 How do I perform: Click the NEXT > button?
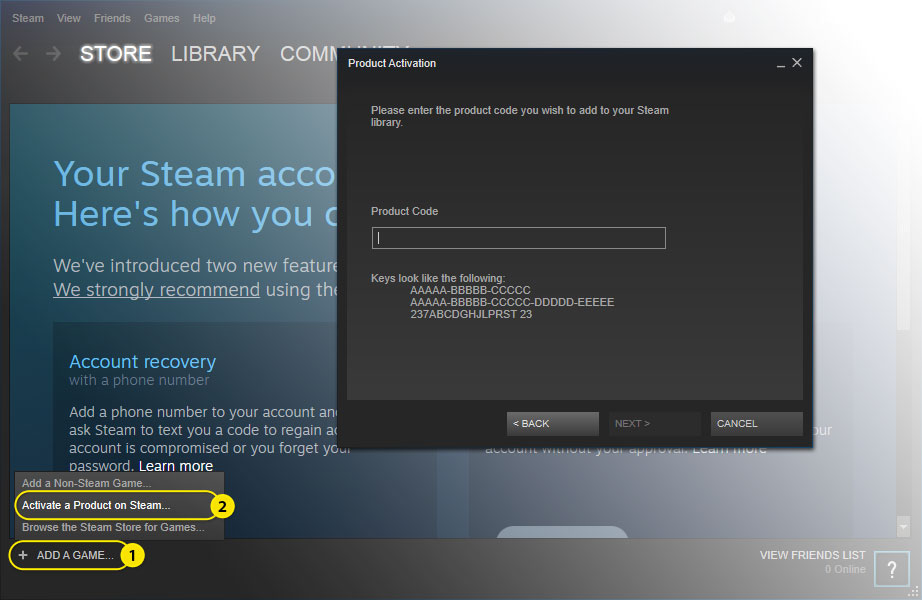pyautogui.click(x=654, y=424)
